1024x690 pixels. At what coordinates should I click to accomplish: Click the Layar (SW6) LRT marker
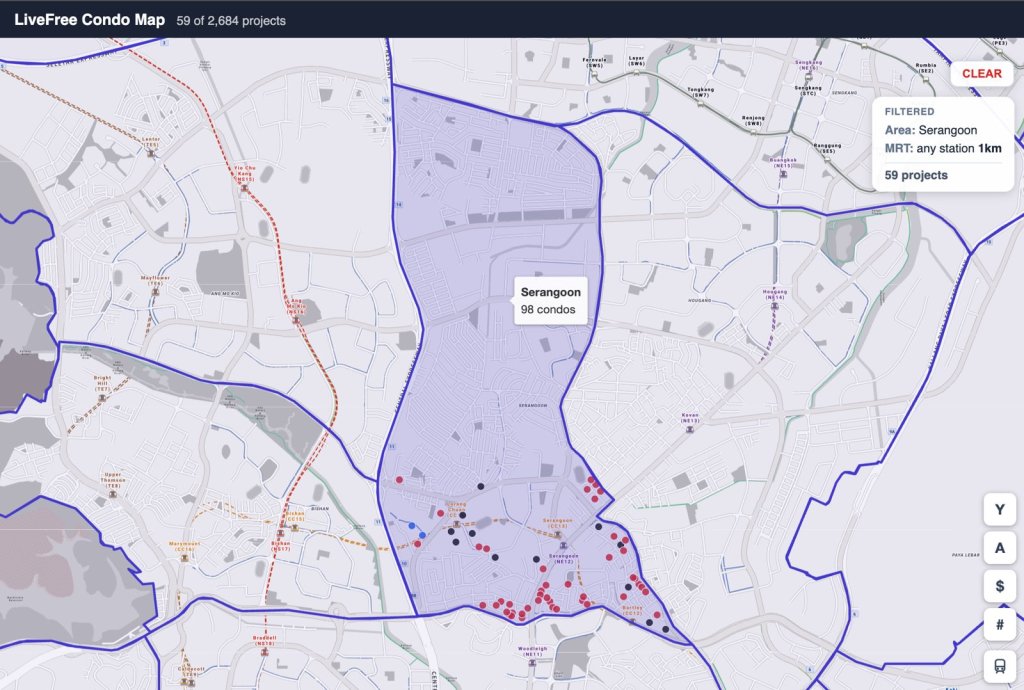[x=636, y=72]
